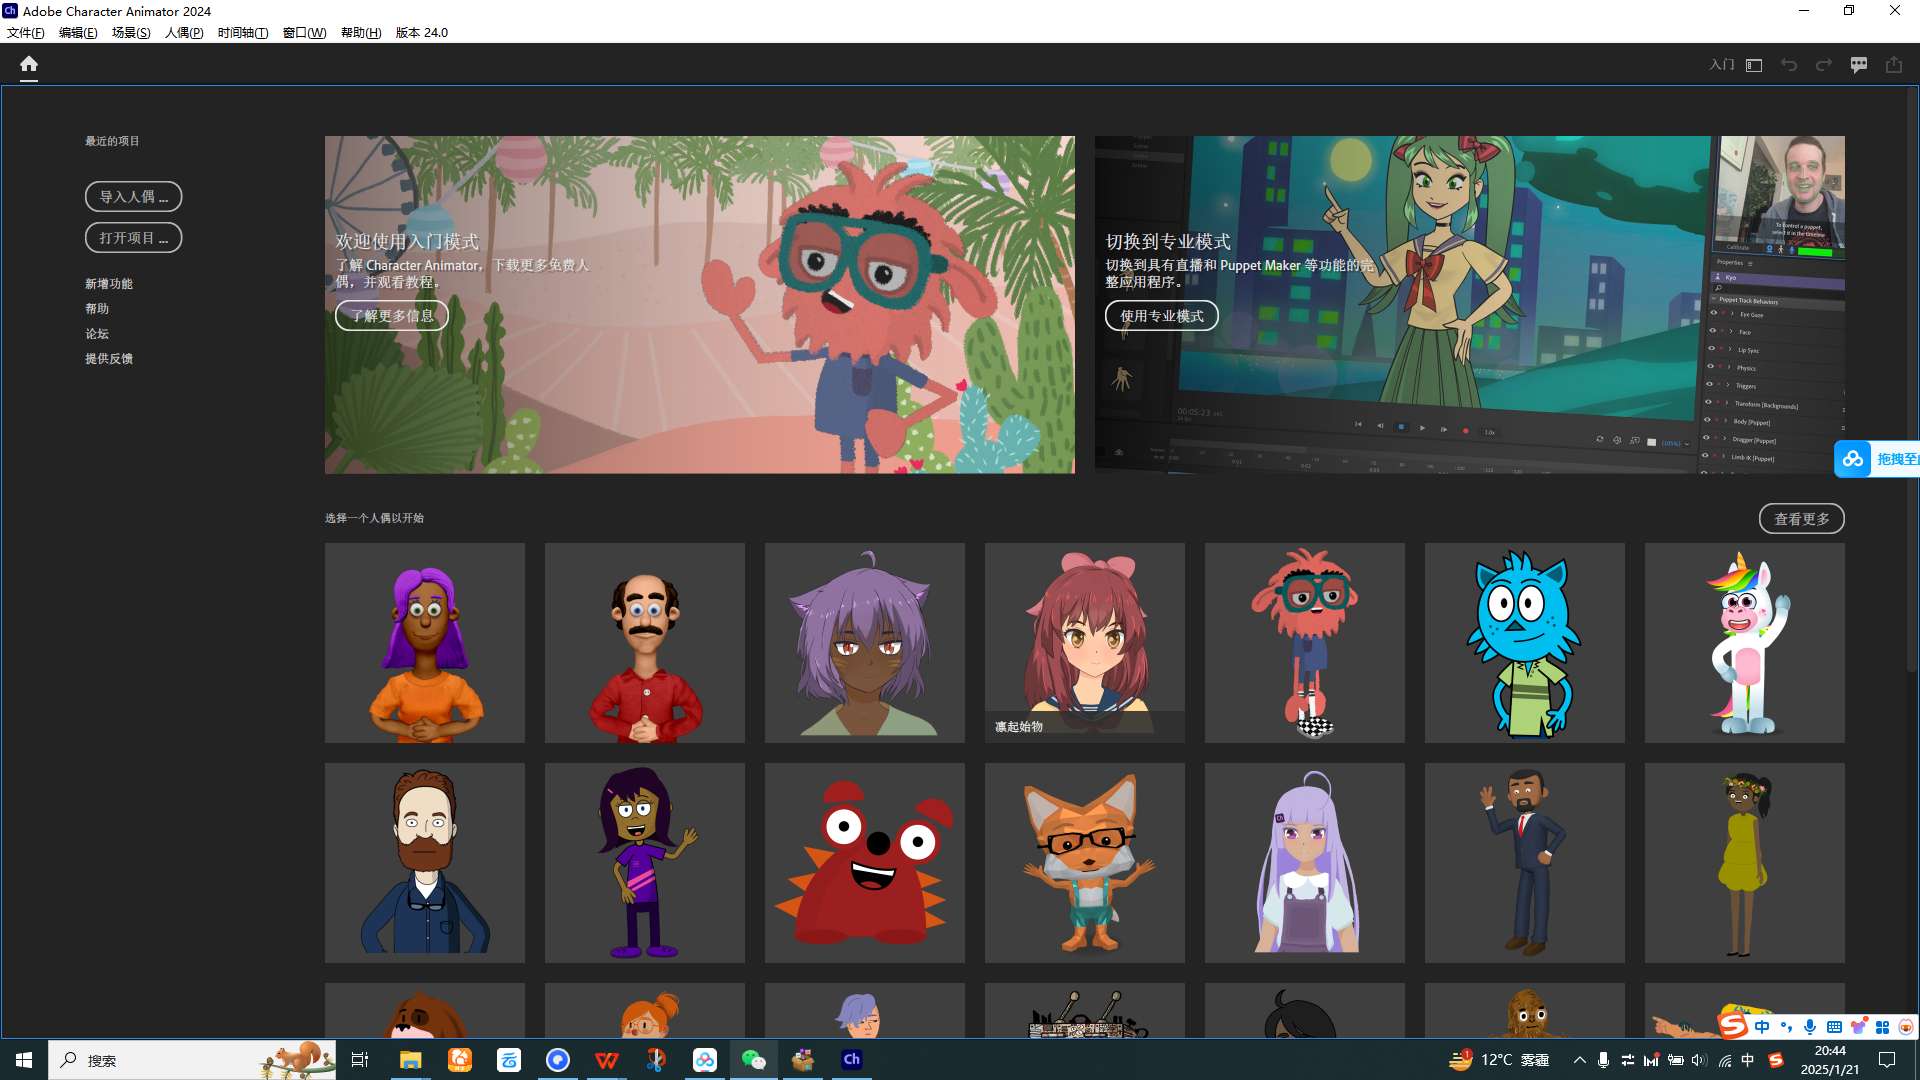The height and width of the screenshot is (1080, 1920).
Task: Click the 使用专业模式 button
Action: (1162, 315)
